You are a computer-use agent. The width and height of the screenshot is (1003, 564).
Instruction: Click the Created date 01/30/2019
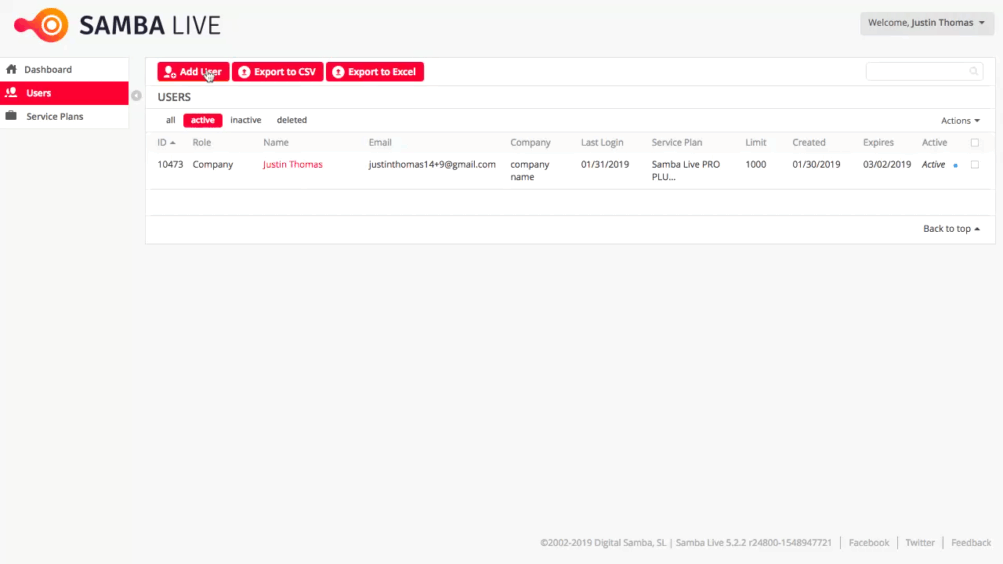(816, 164)
